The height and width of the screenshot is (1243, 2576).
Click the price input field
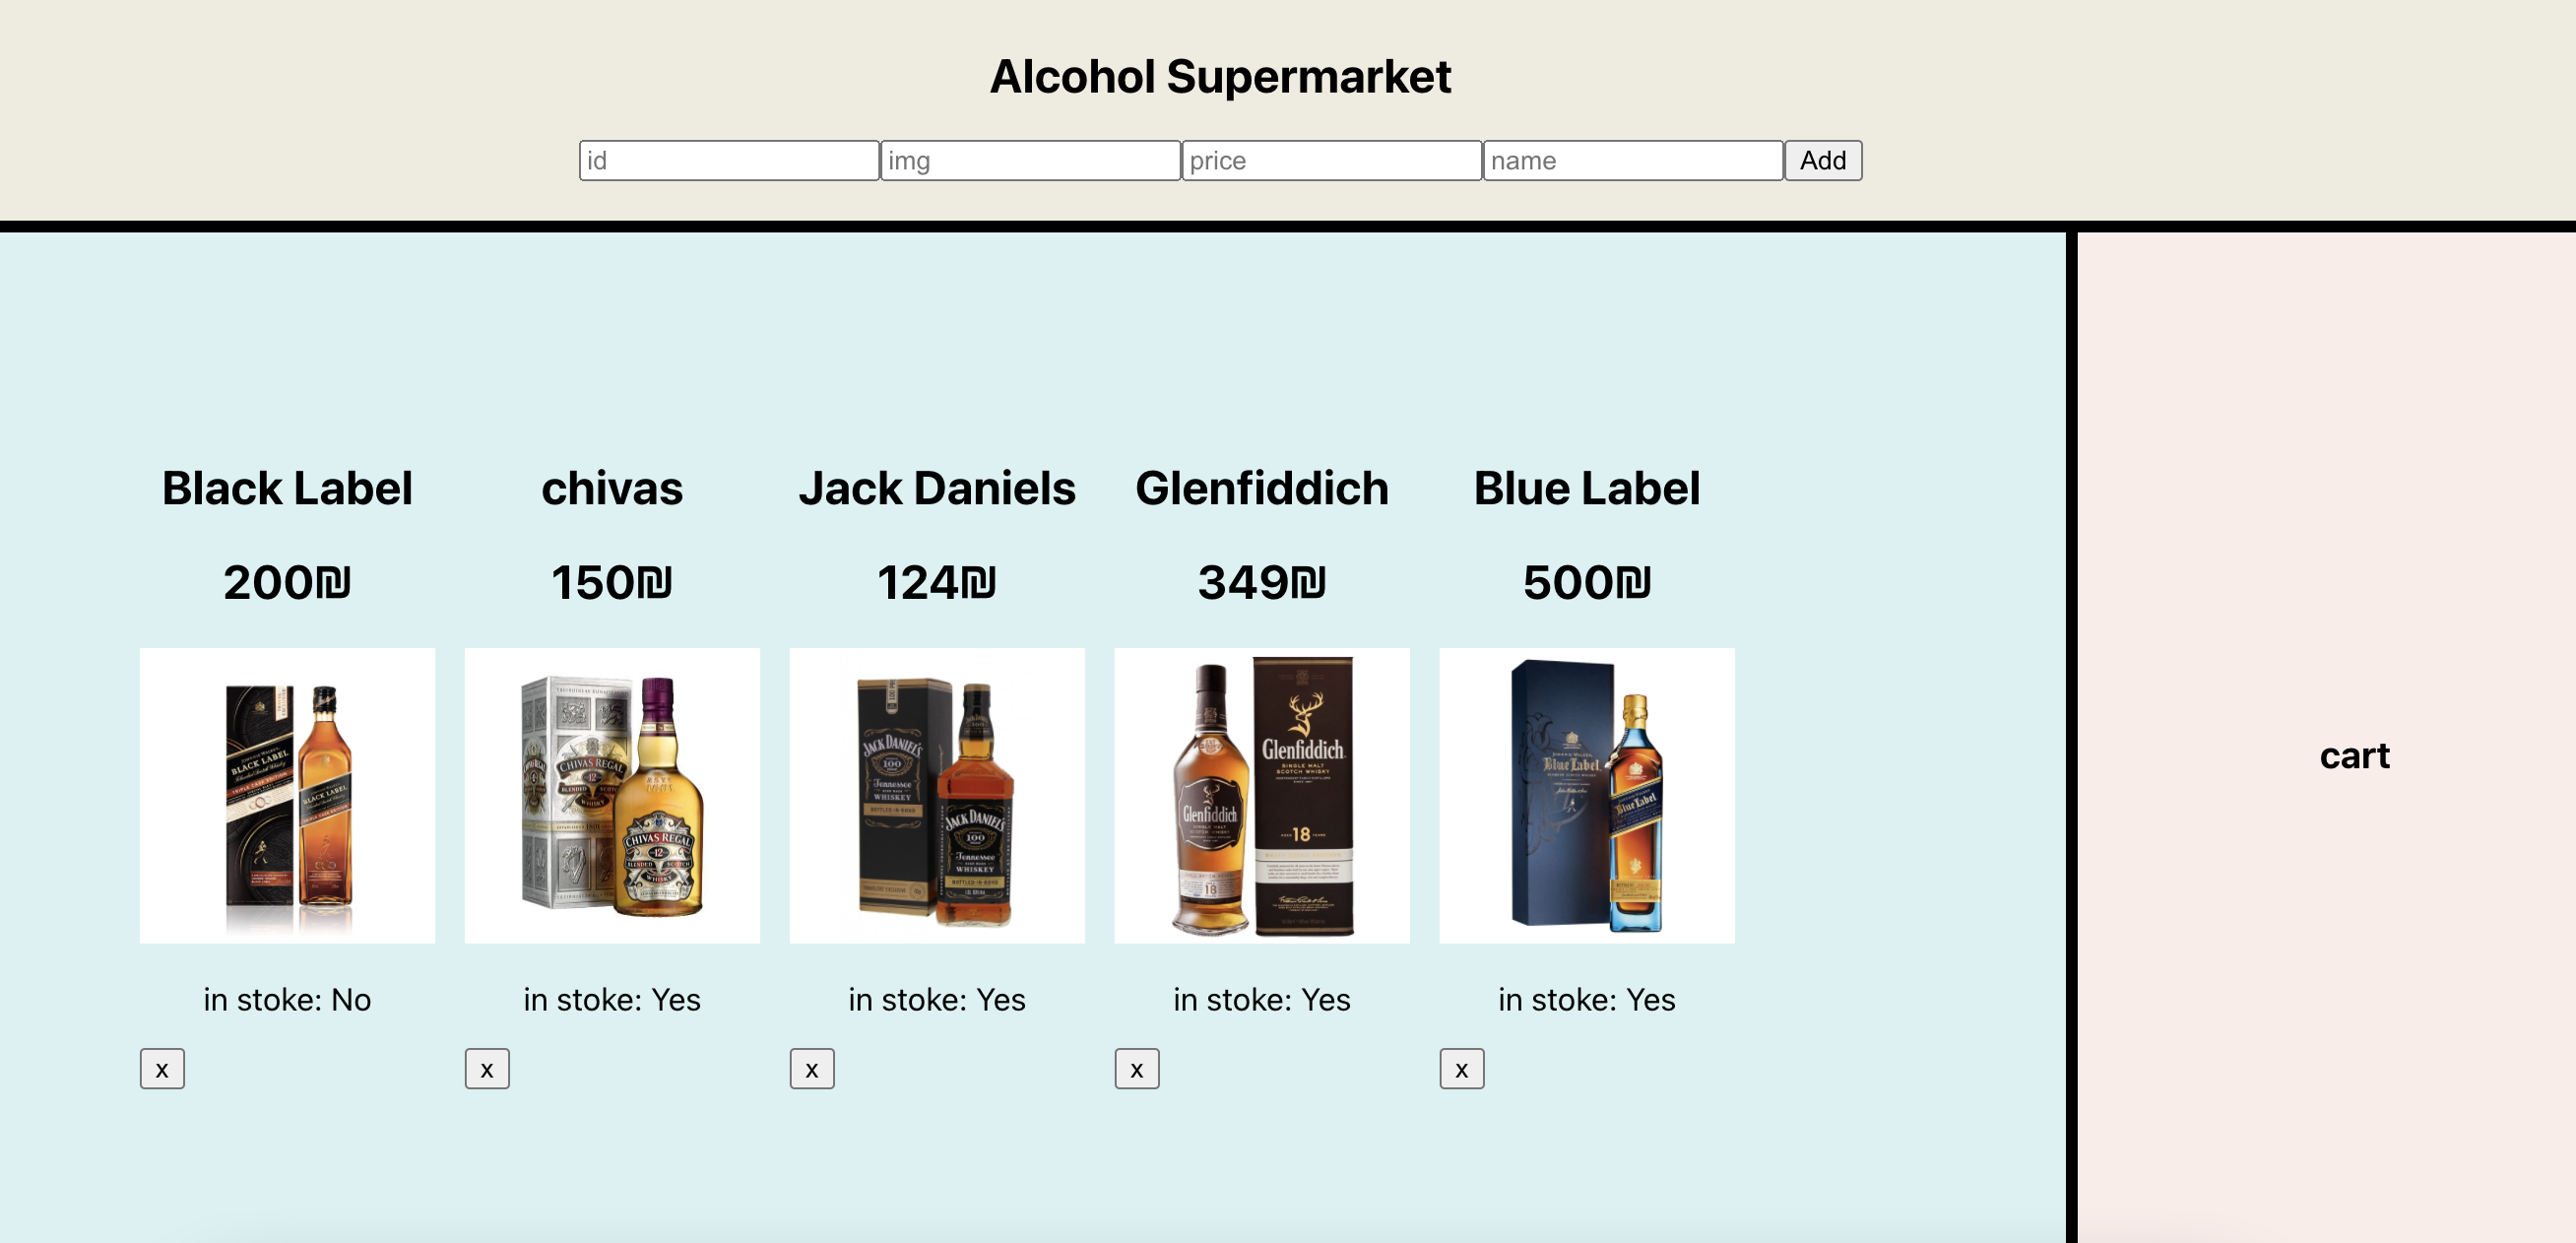click(1332, 160)
